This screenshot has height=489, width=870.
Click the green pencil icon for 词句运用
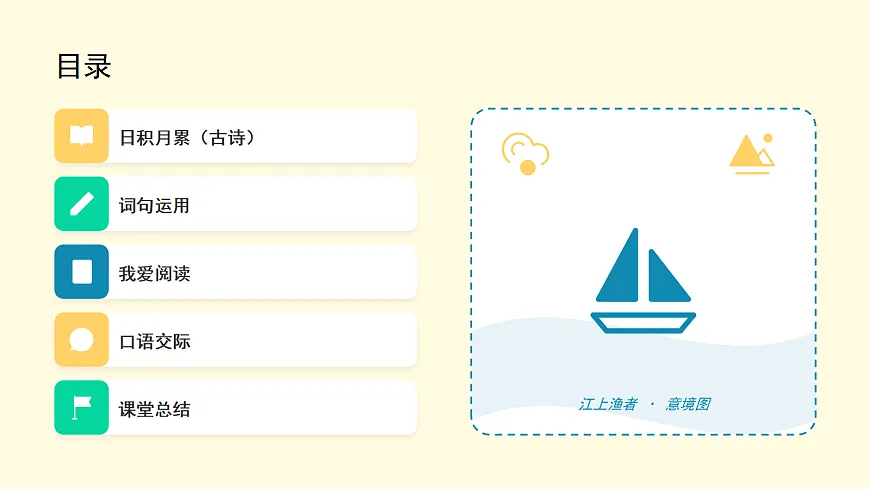pos(81,204)
